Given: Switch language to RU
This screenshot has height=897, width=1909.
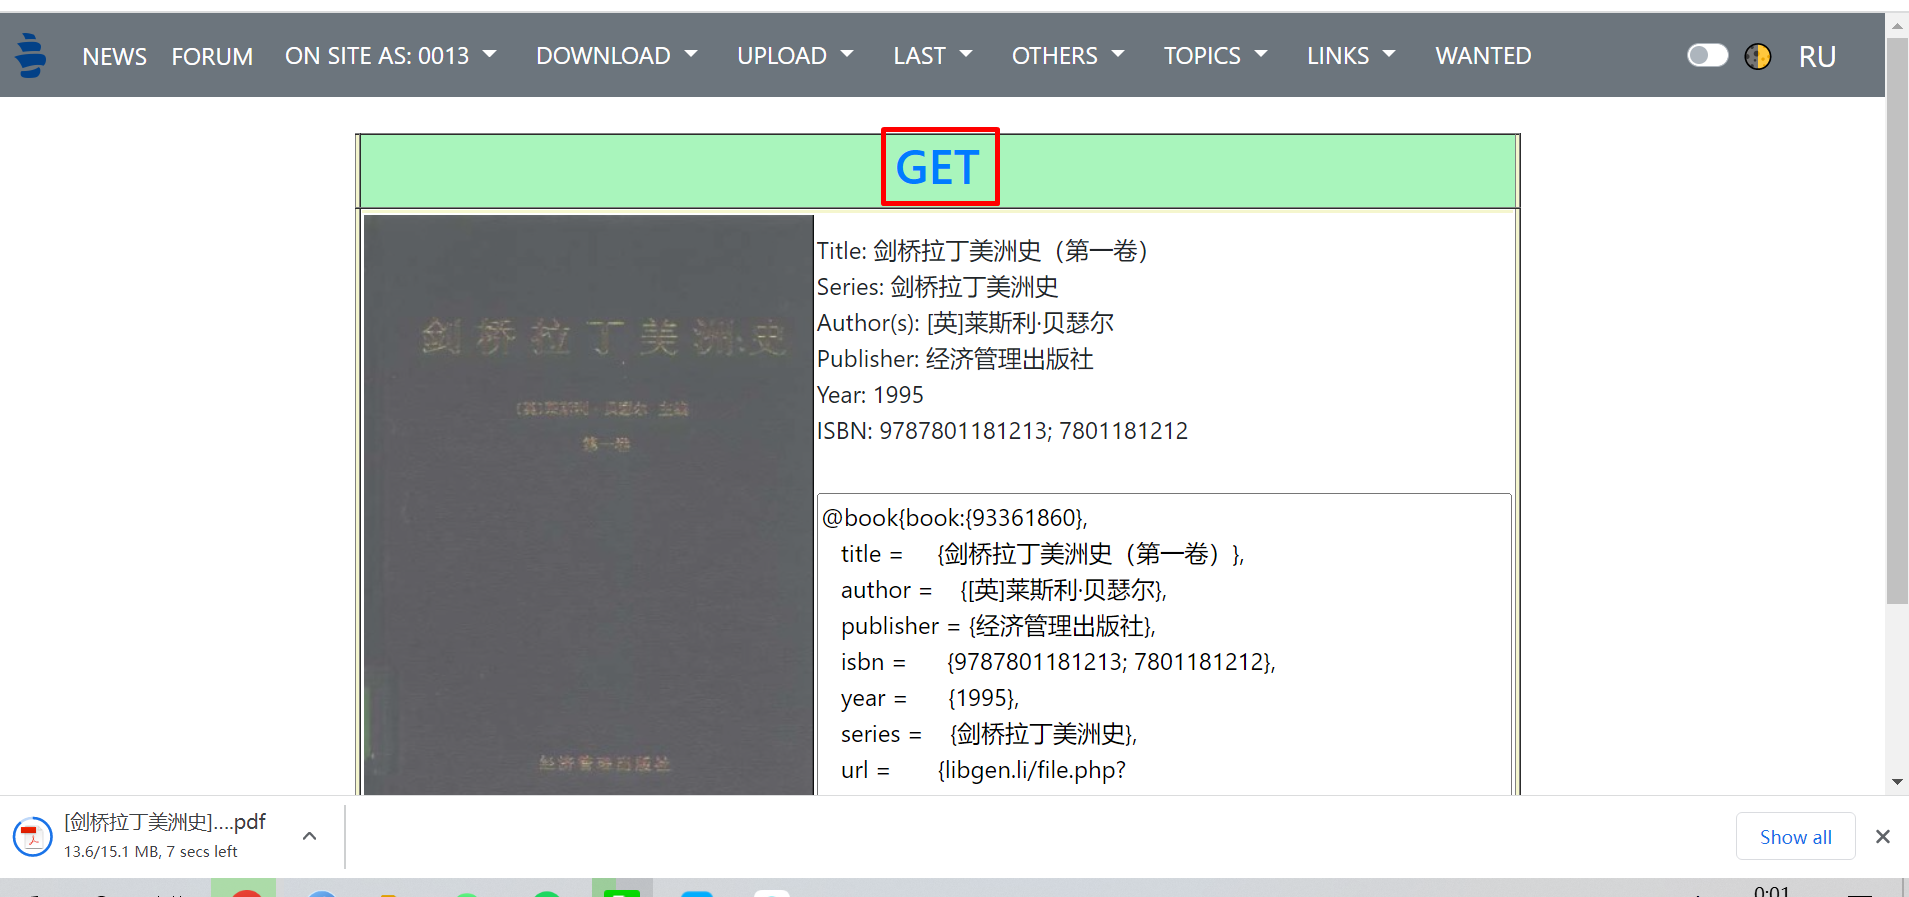Looking at the screenshot, I should pos(1817,57).
